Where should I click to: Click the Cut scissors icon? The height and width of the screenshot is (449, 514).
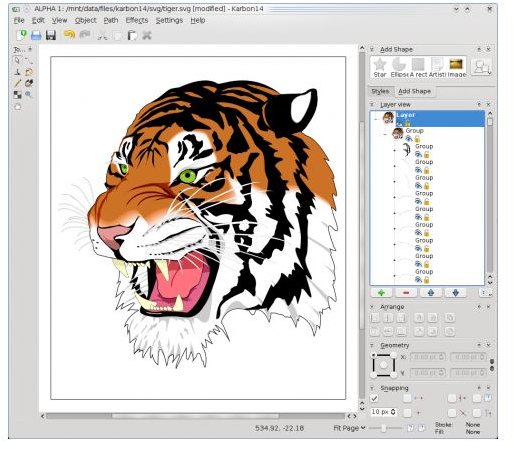coord(103,35)
